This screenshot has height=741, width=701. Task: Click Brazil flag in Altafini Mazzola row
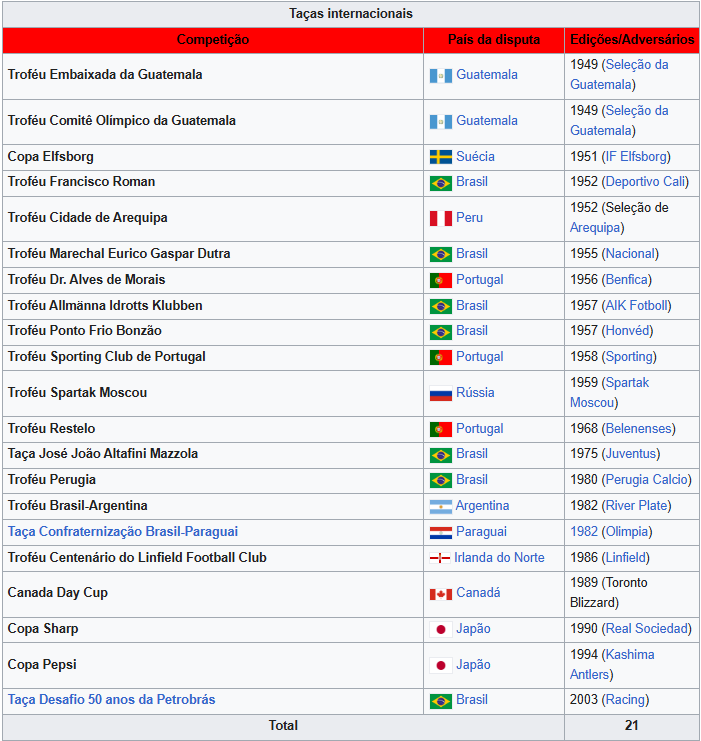coord(441,455)
